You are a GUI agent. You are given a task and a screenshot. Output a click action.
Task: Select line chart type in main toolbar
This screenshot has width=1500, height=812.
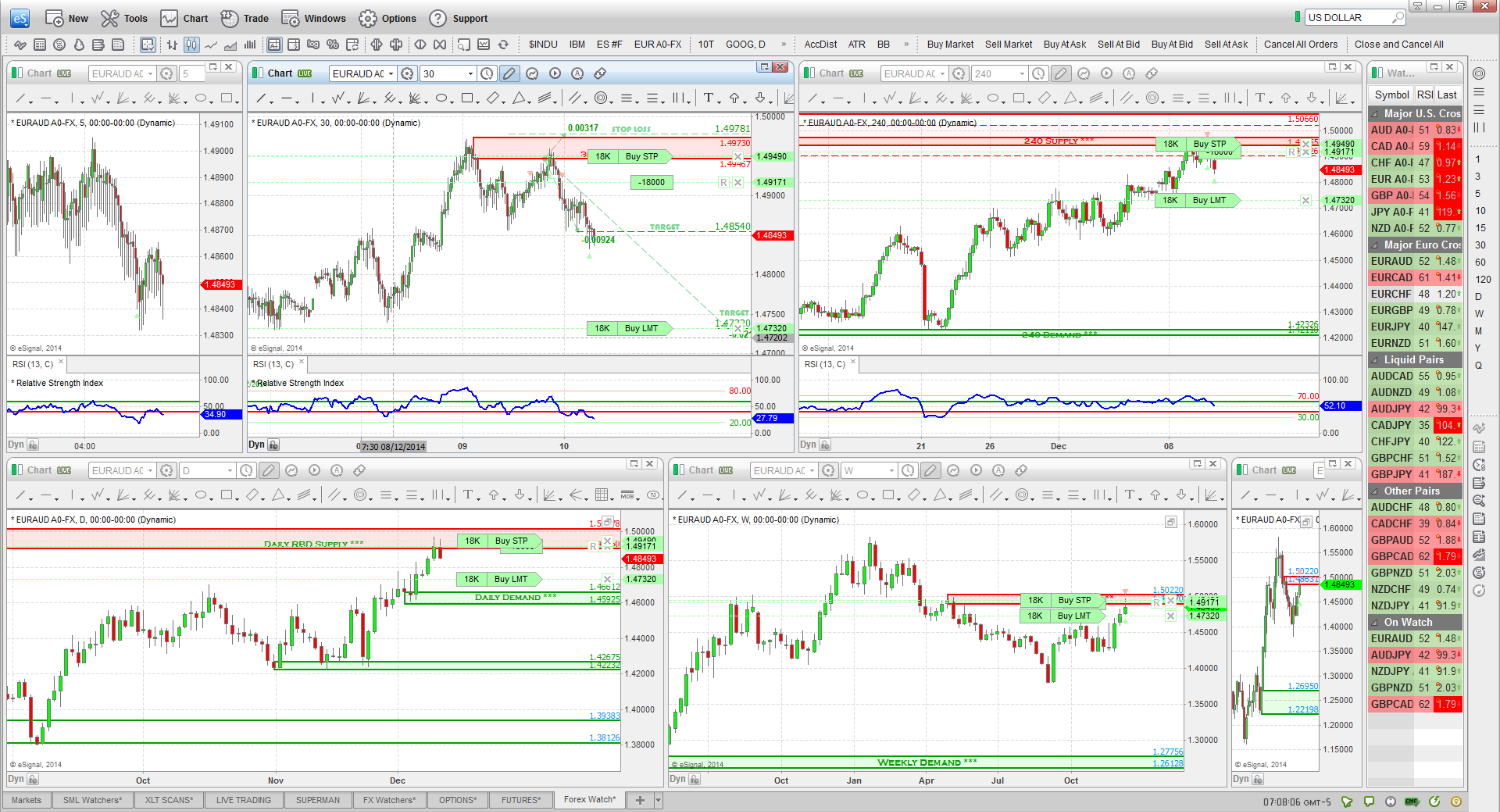(211, 44)
